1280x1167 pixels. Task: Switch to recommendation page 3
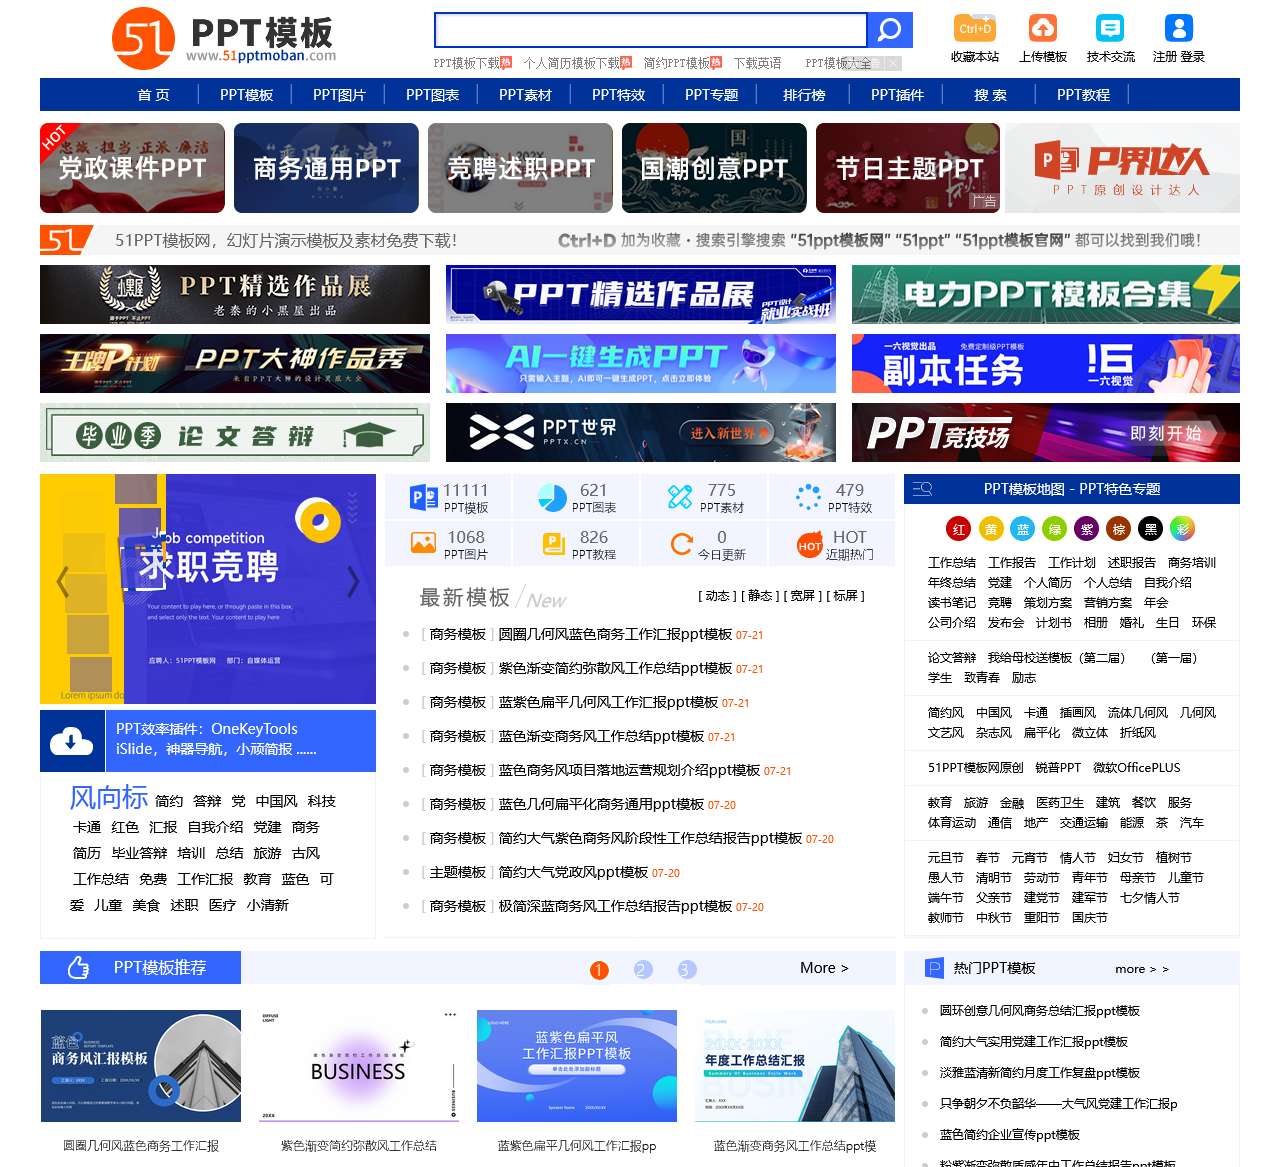click(686, 970)
